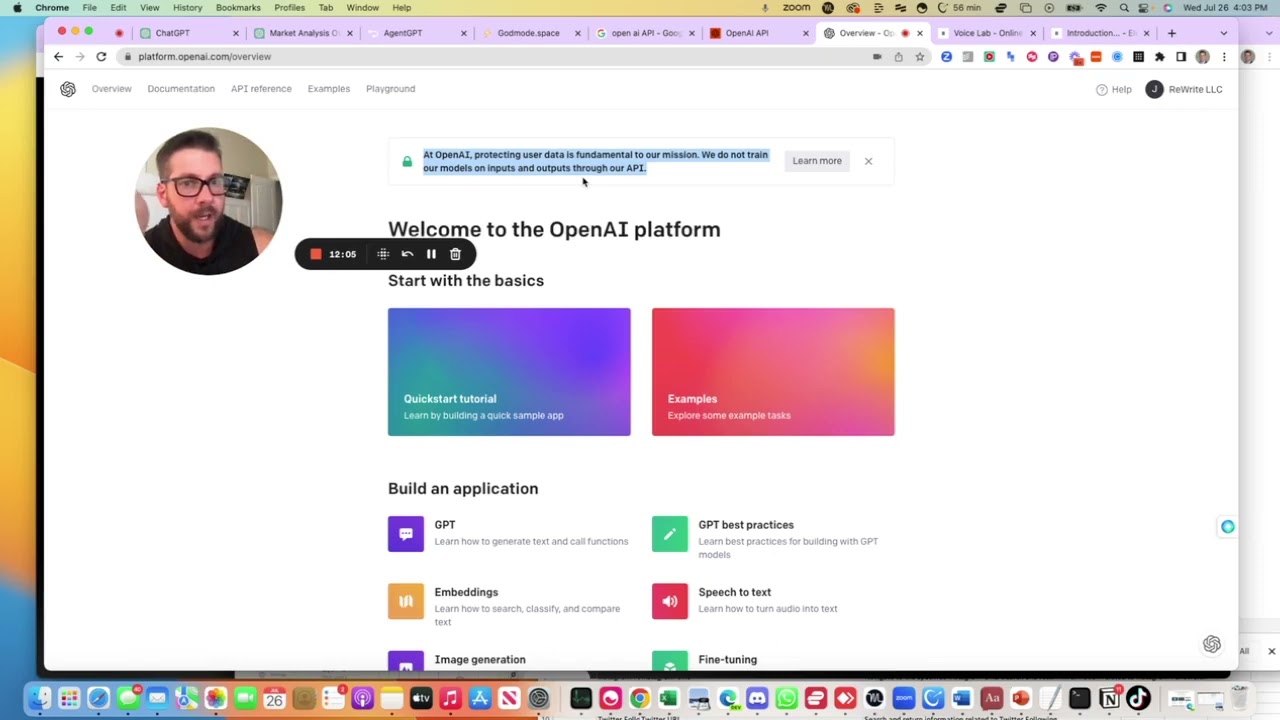The width and height of the screenshot is (1280, 720).
Task: Click the green lock icon in banner
Action: coord(407,161)
